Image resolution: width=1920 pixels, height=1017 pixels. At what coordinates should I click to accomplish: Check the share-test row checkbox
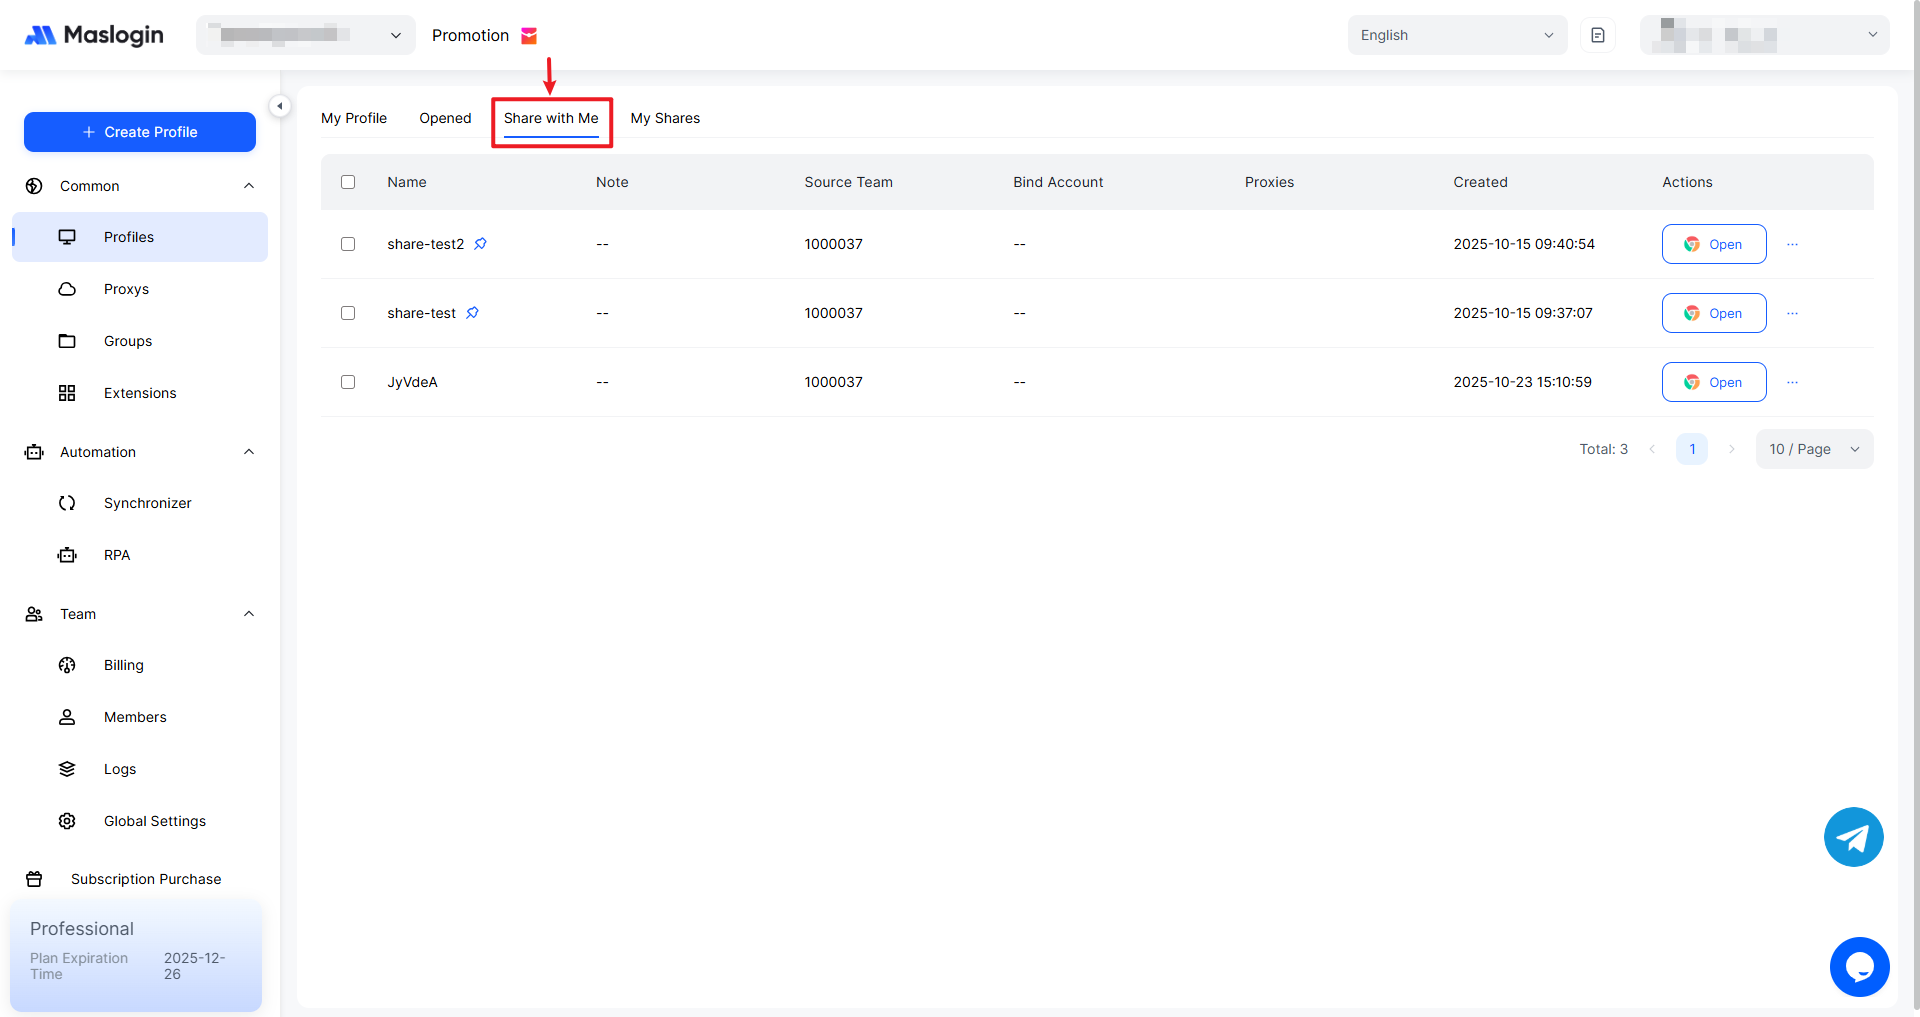[x=348, y=313]
